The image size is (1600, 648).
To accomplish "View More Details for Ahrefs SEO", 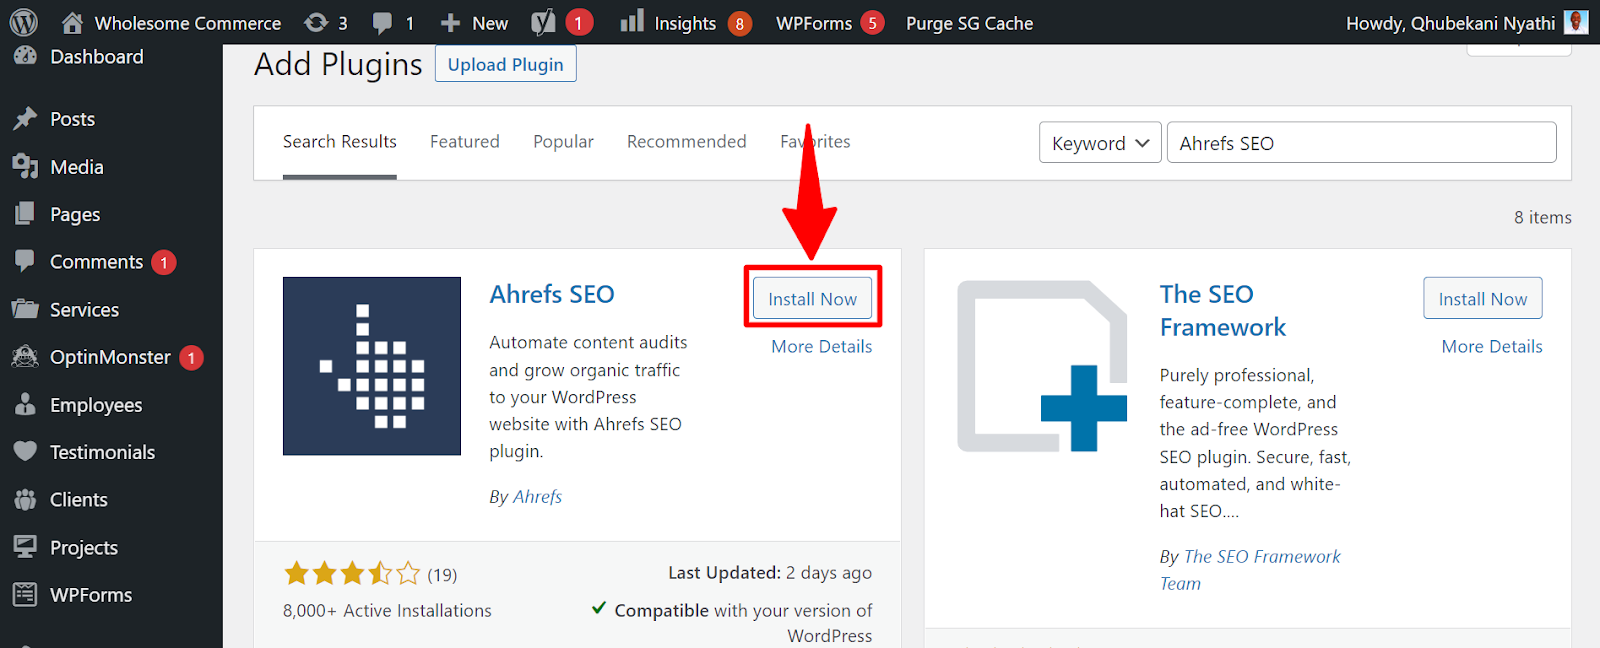I will pyautogui.click(x=822, y=346).
